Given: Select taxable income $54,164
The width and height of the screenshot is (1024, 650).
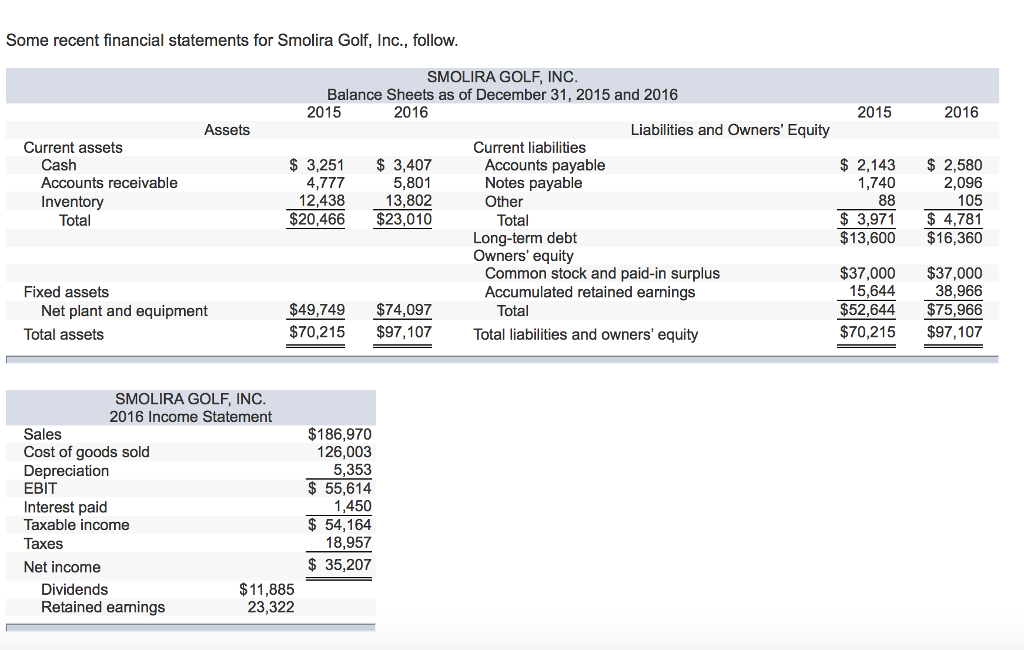Looking at the screenshot, I should click(x=340, y=525).
